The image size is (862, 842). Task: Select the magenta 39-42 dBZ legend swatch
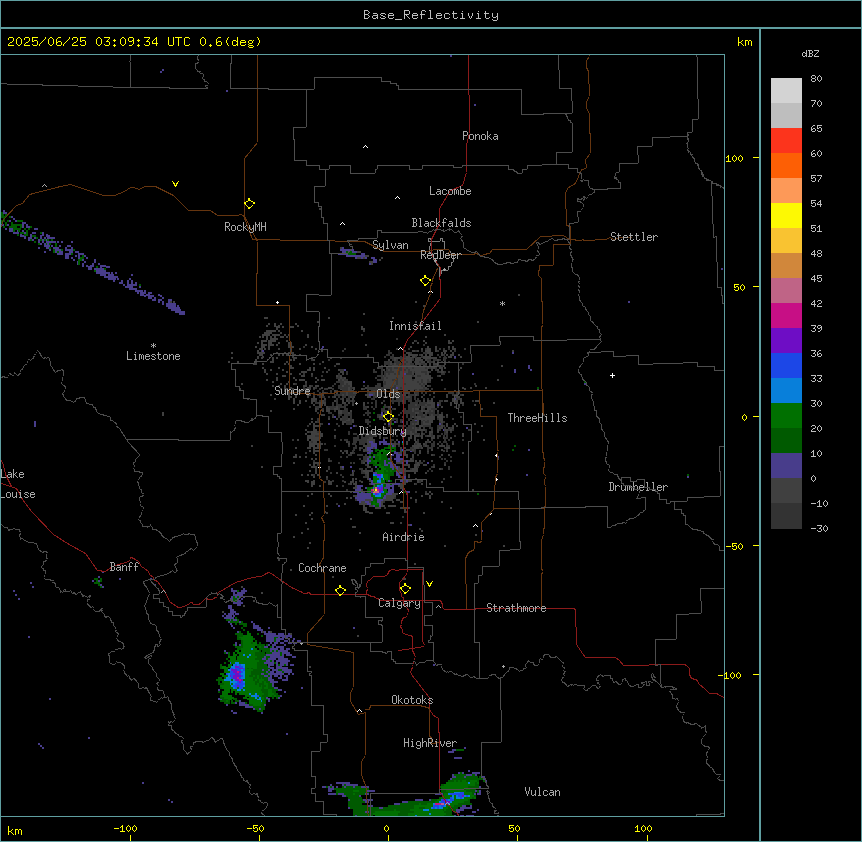point(786,315)
